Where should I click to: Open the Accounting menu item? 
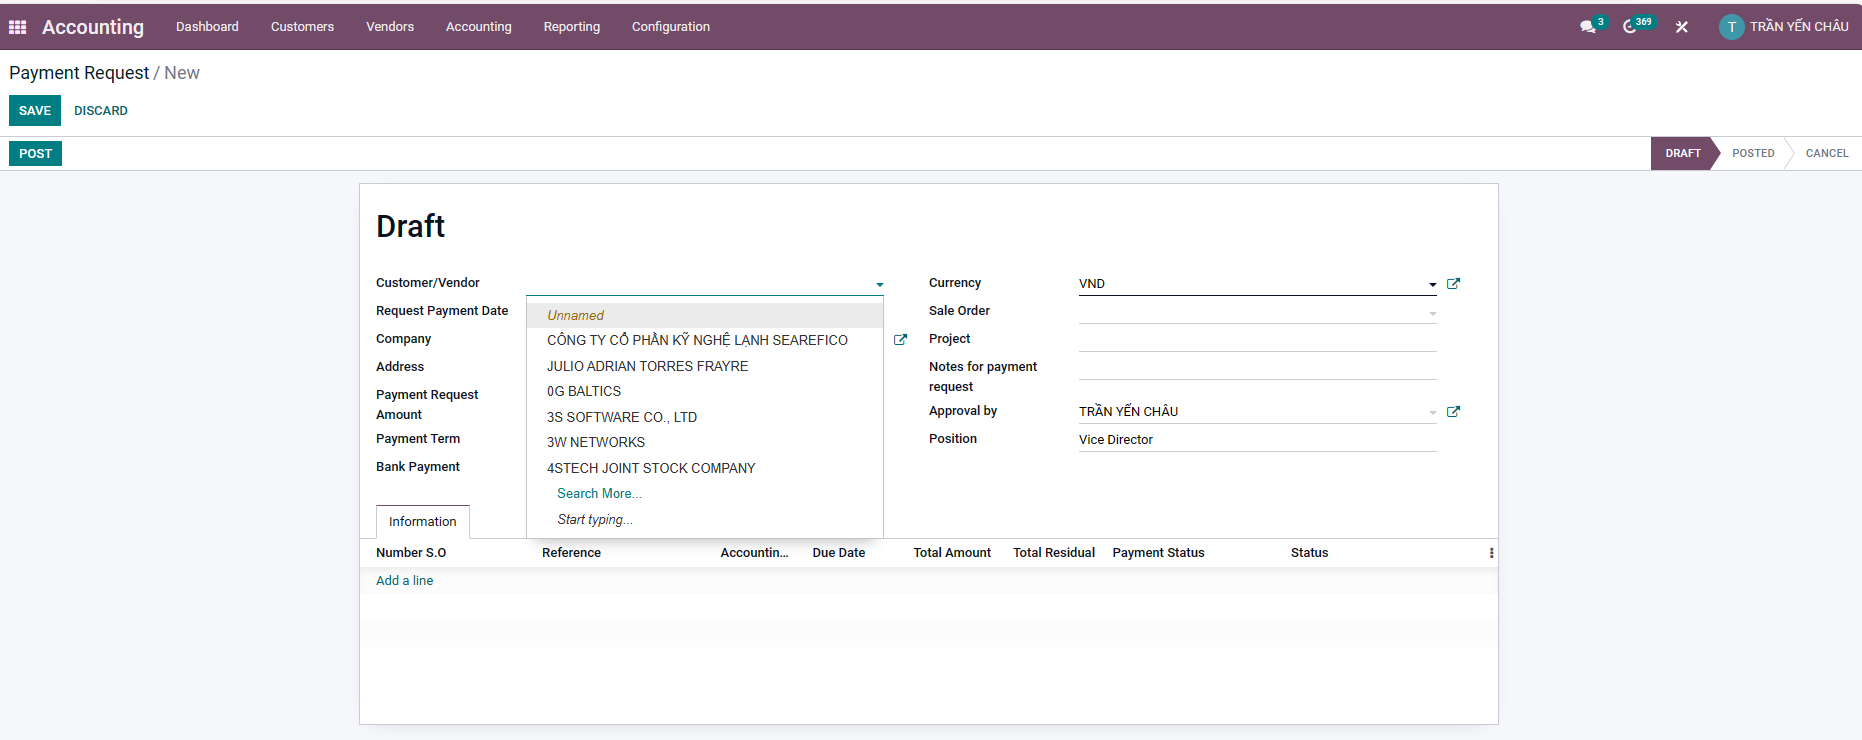[478, 27]
